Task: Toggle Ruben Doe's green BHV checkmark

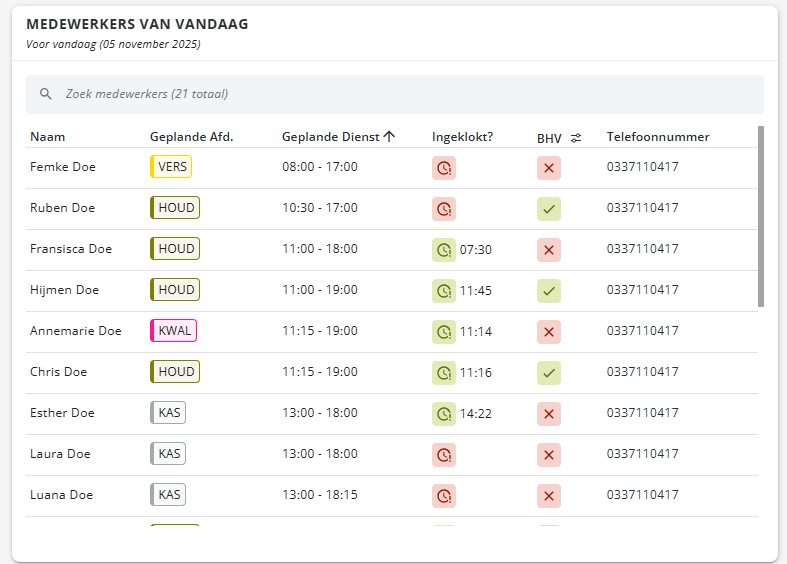Action: (x=548, y=209)
